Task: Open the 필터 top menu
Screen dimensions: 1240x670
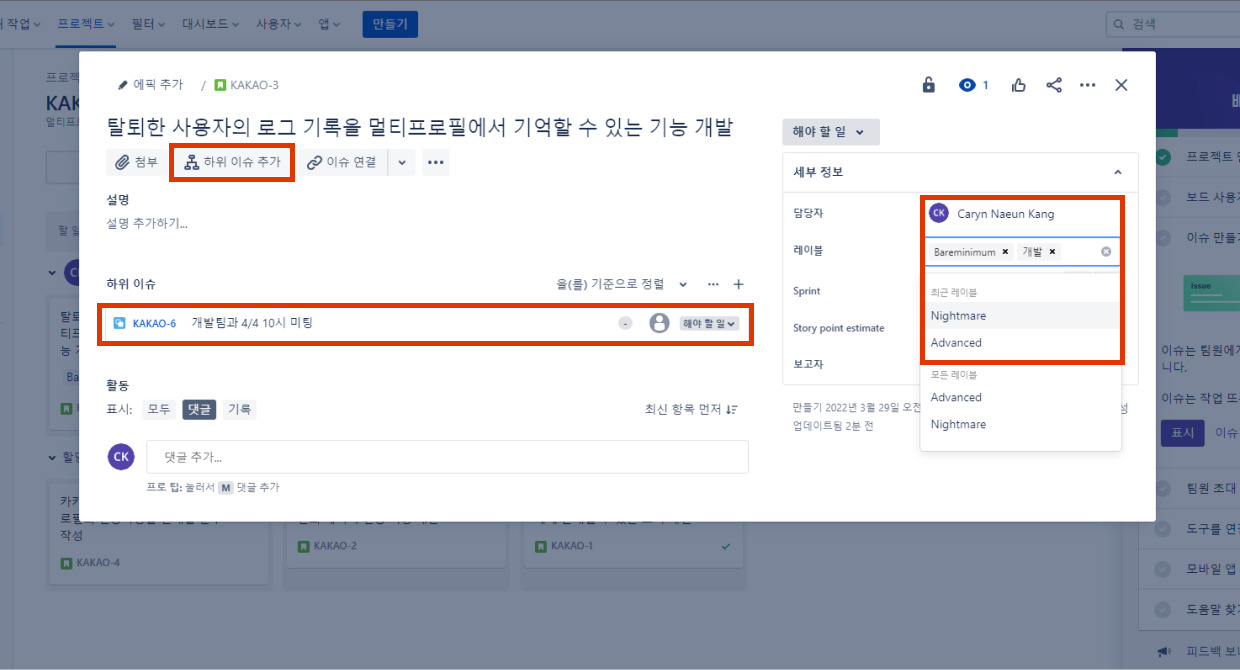Action: click(148, 23)
